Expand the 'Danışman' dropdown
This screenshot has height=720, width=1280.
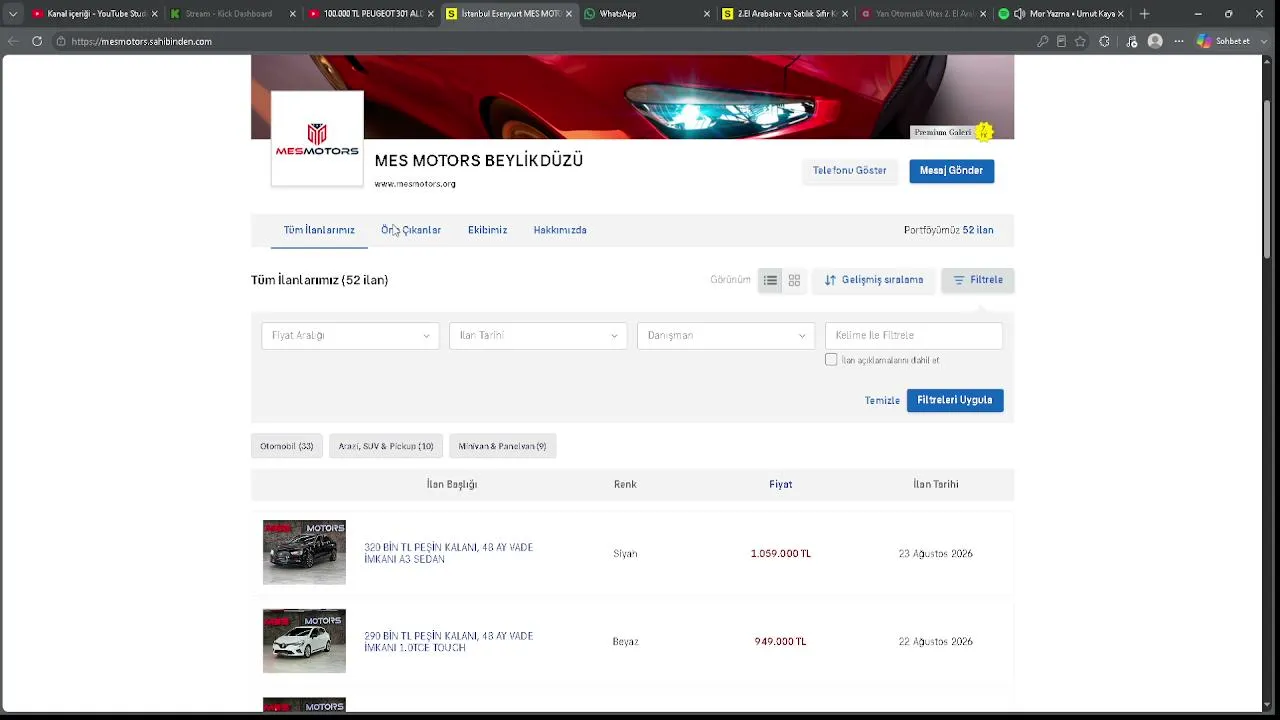[x=726, y=336]
